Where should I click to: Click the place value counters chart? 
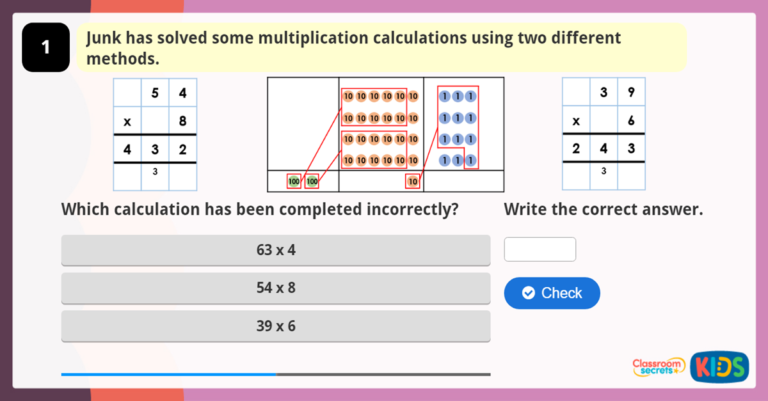click(x=385, y=134)
